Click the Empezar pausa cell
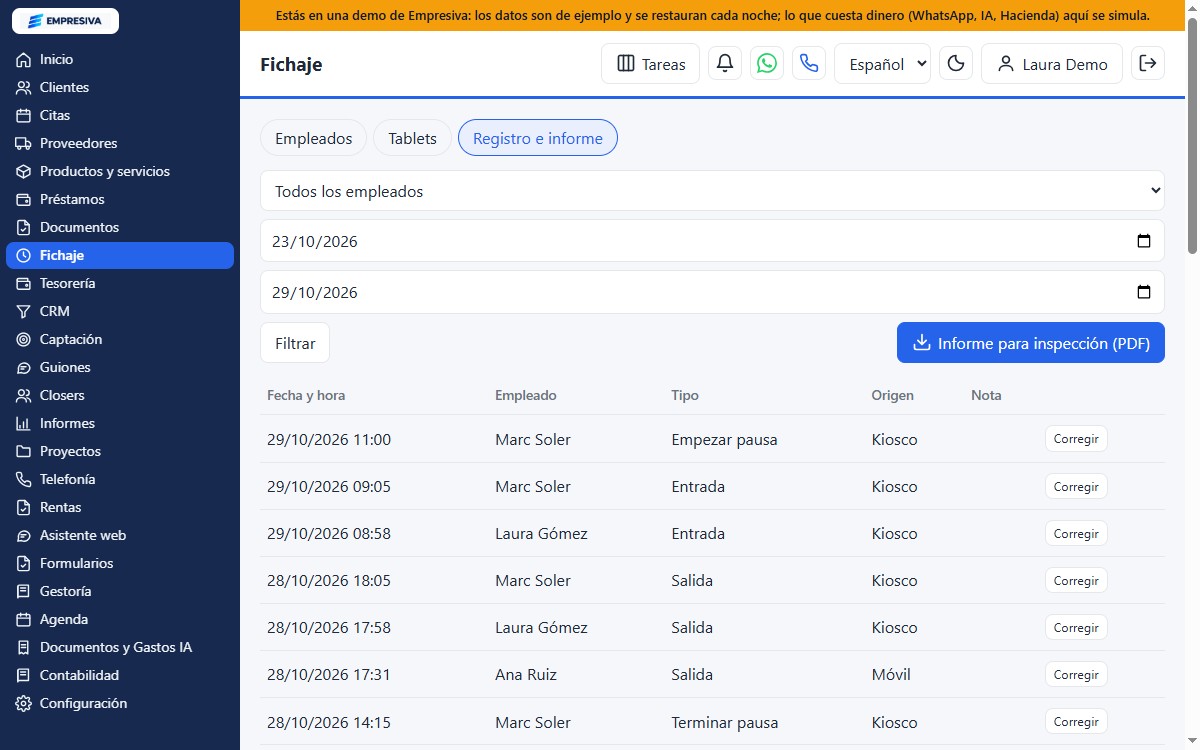This screenshot has height=750, width=1200. point(724,439)
